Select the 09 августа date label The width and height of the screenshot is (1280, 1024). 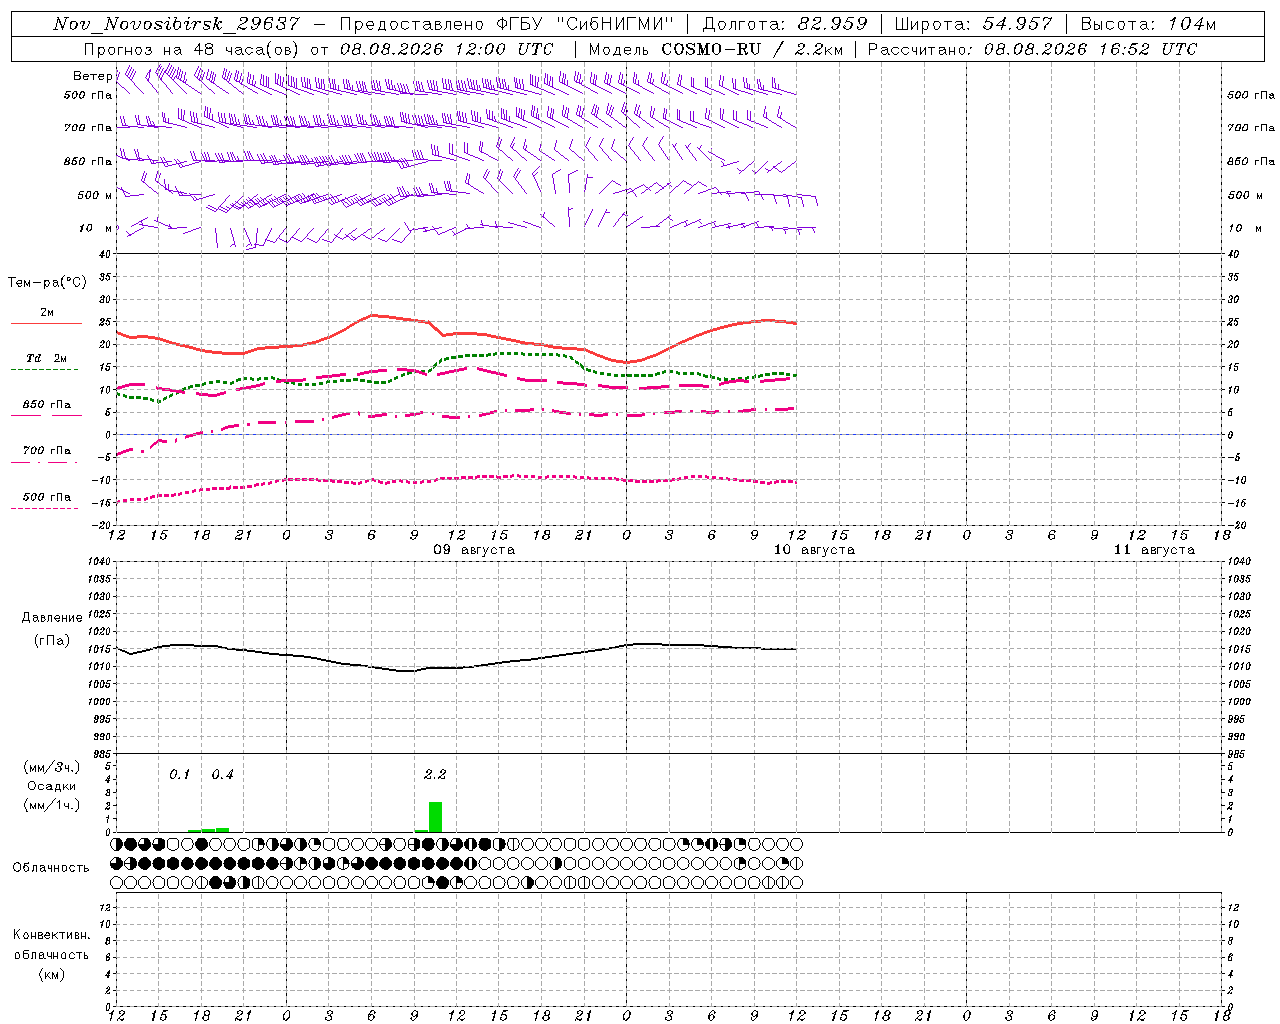pyautogui.click(x=474, y=550)
